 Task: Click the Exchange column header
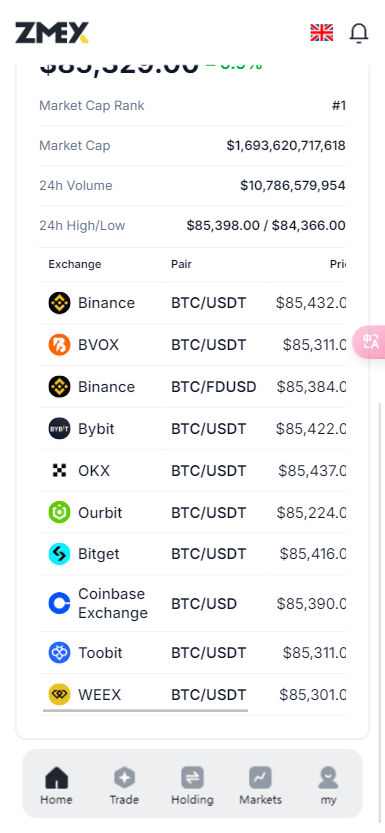[75, 264]
